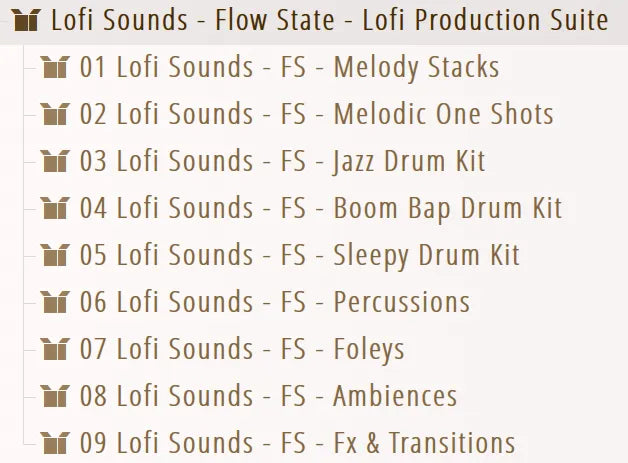Open the 01 Melody Stacks folder
The height and width of the screenshot is (463, 628).
tap(289, 68)
